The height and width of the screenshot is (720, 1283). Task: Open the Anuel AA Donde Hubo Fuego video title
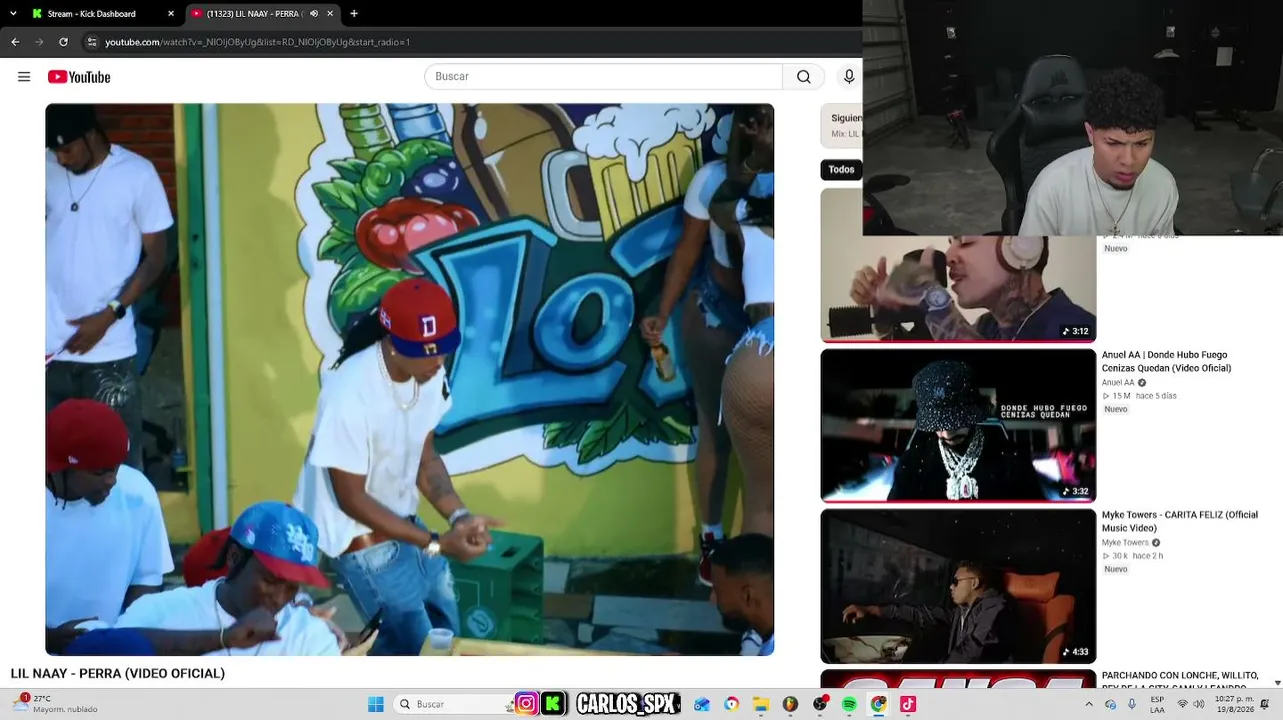click(1166, 361)
